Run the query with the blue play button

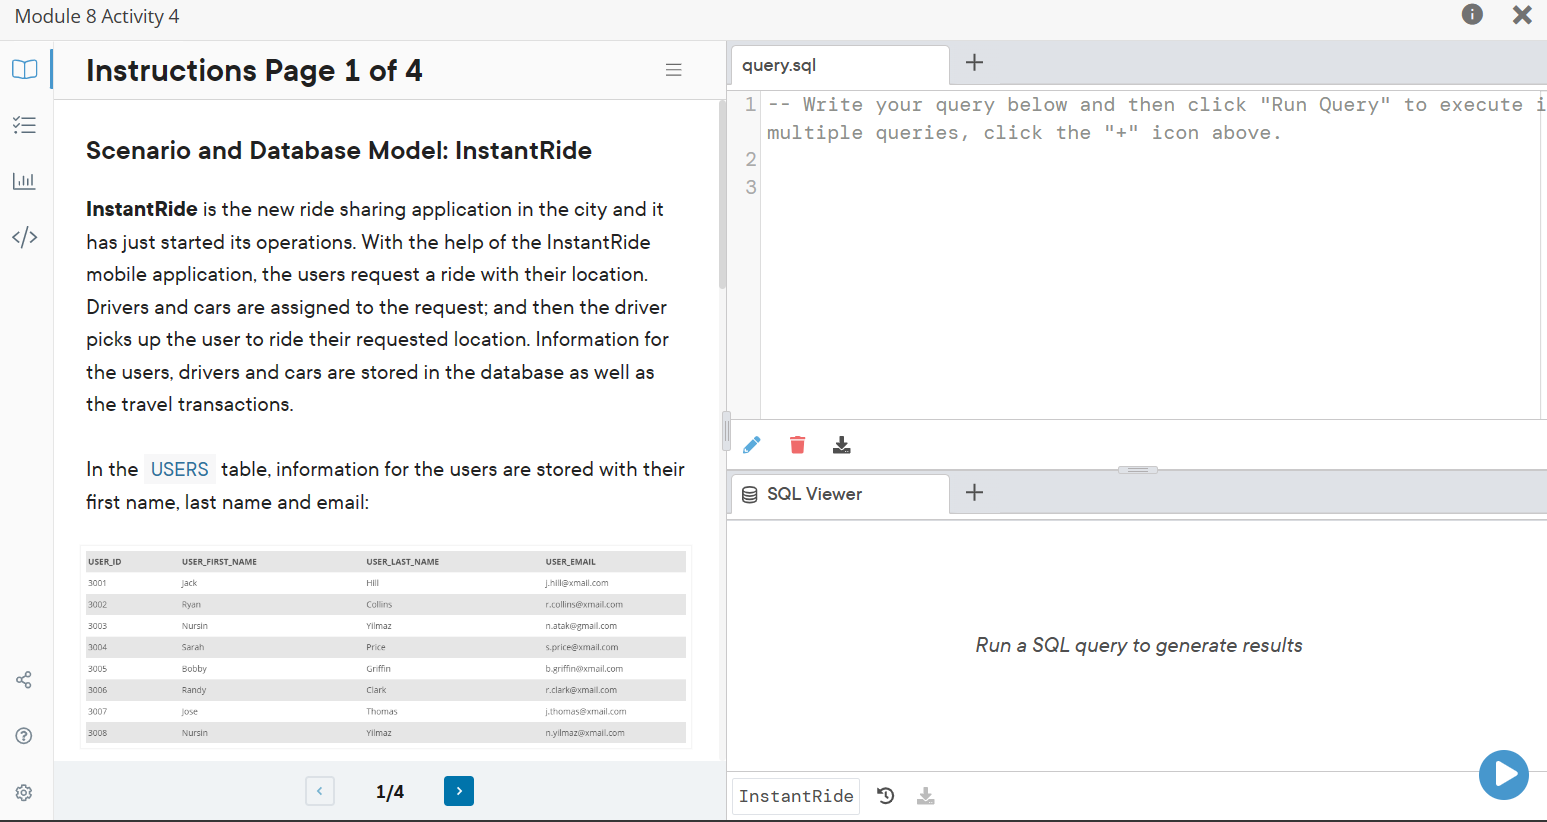[x=1503, y=774]
